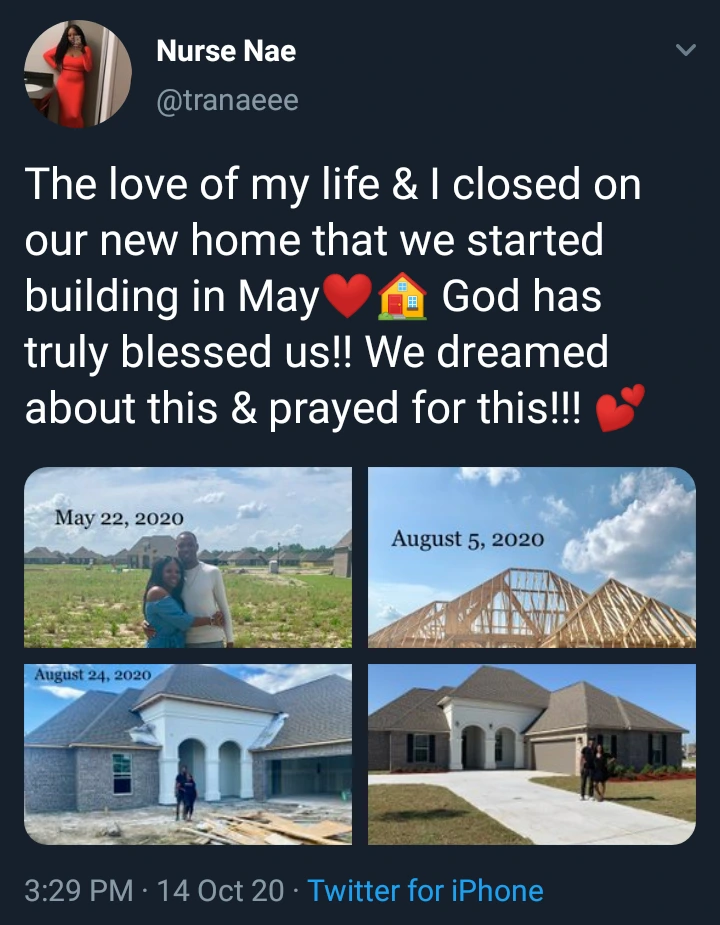This screenshot has height=925, width=720.
Task: Click the Twitter for iPhone source link
Action: coord(426,890)
